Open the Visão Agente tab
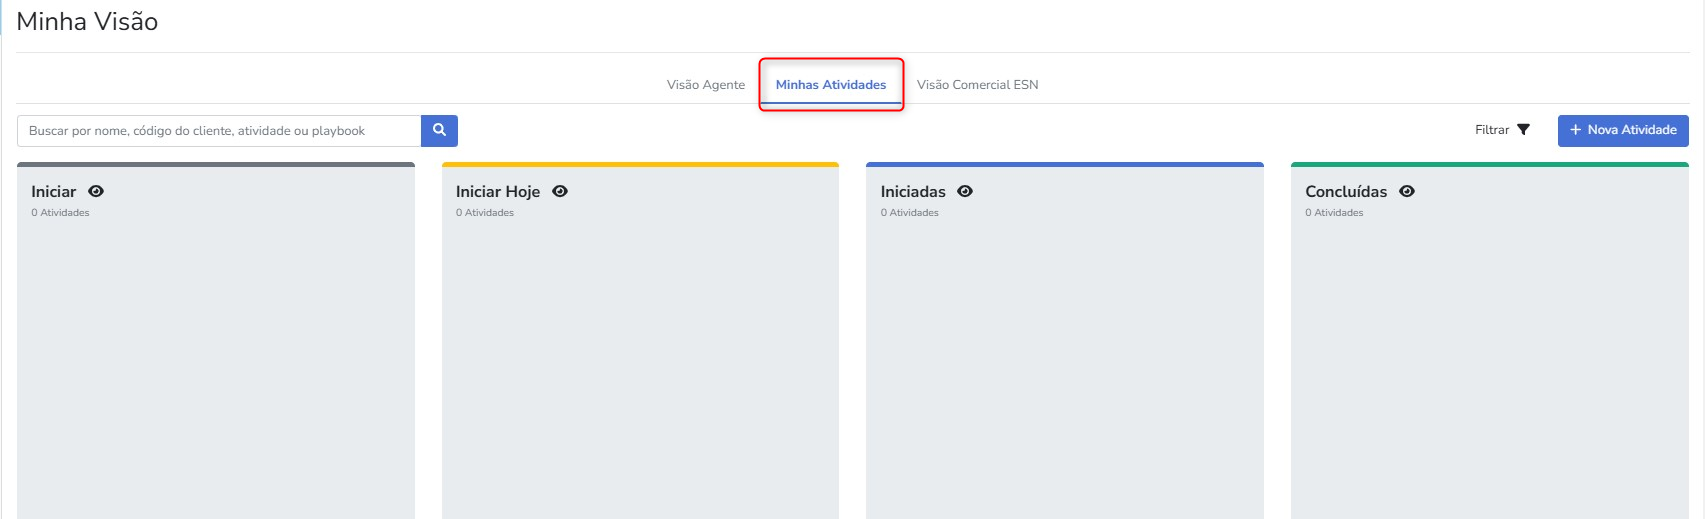 click(x=706, y=85)
